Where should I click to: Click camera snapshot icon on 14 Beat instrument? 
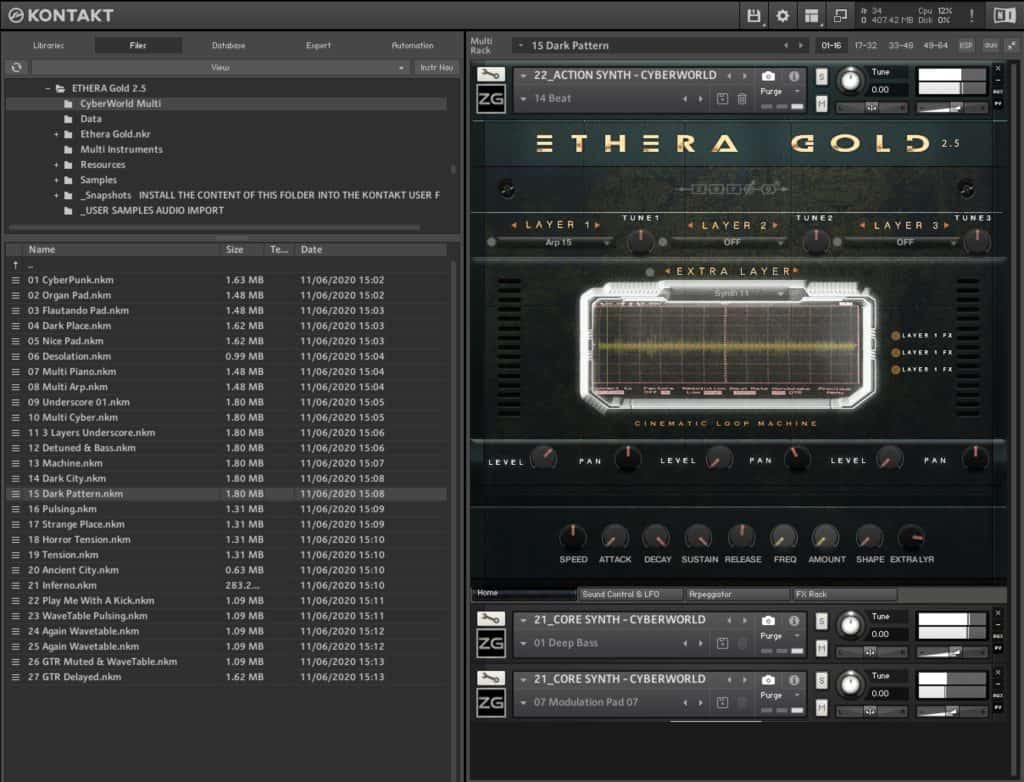pyautogui.click(x=769, y=76)
